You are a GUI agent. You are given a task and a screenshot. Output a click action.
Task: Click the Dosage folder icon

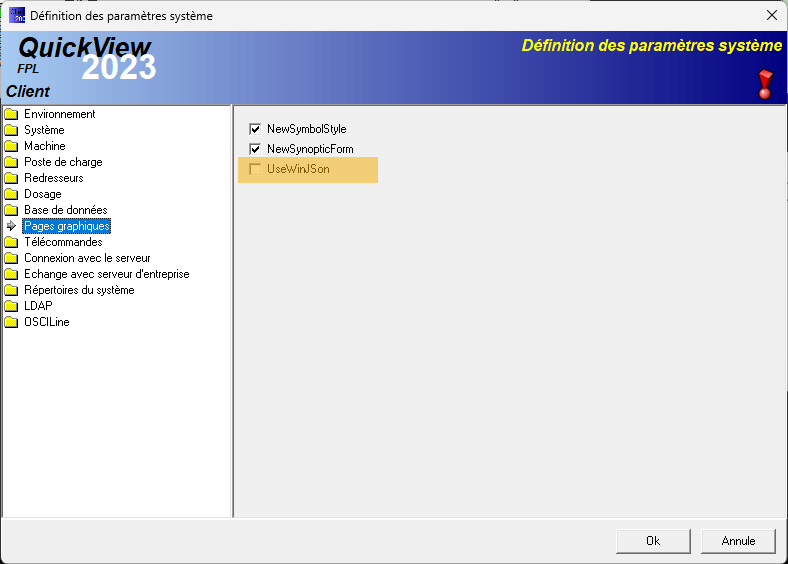pos(11,194)
